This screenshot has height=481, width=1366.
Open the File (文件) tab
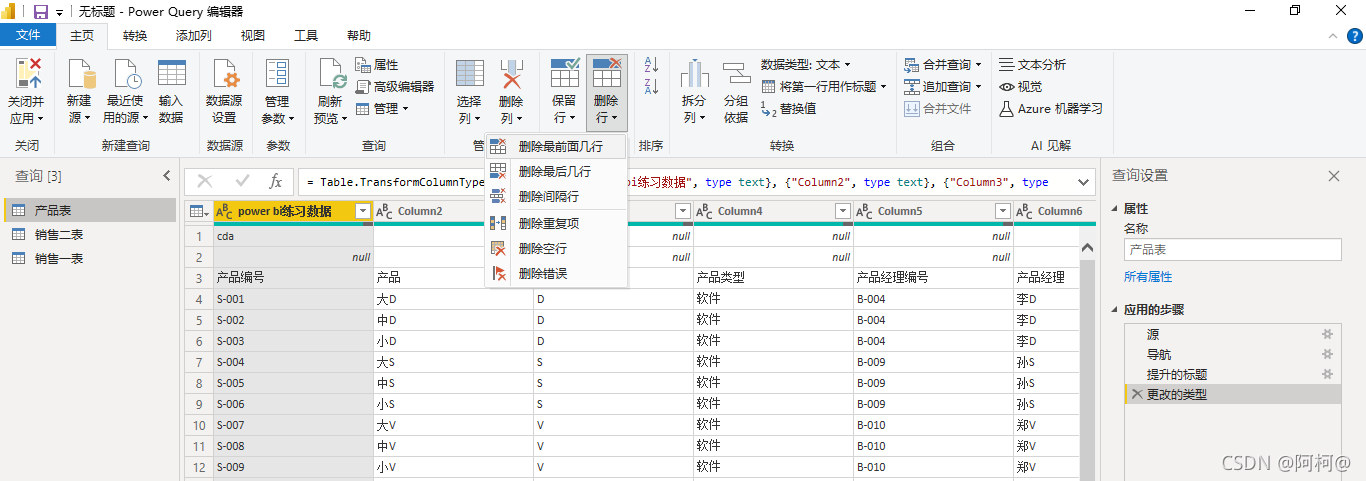pyautogui.click(x=29, y=35)
